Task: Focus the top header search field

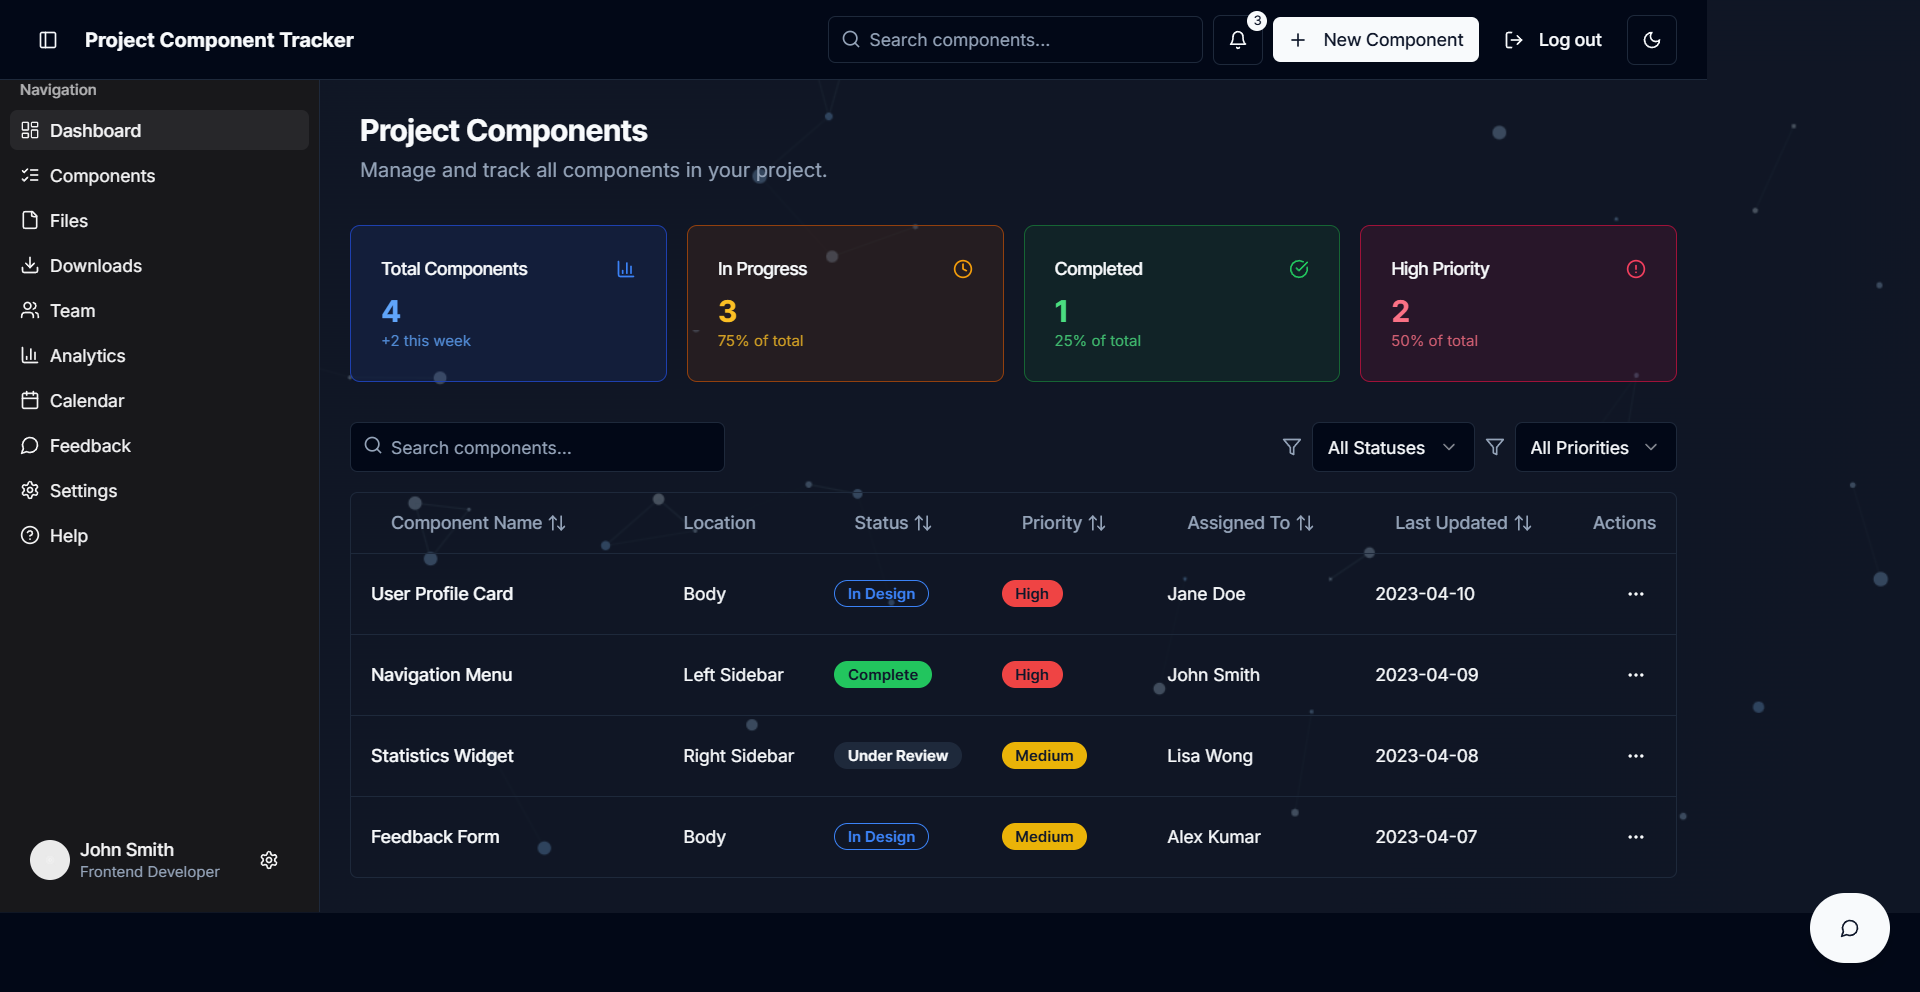Action: (x=1015, y=40)
